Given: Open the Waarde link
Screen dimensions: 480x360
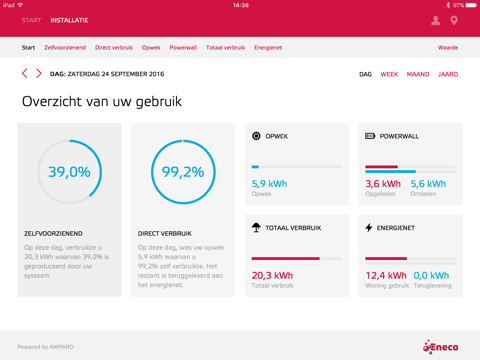Looking at the screenshot, I should click(448, 48).
